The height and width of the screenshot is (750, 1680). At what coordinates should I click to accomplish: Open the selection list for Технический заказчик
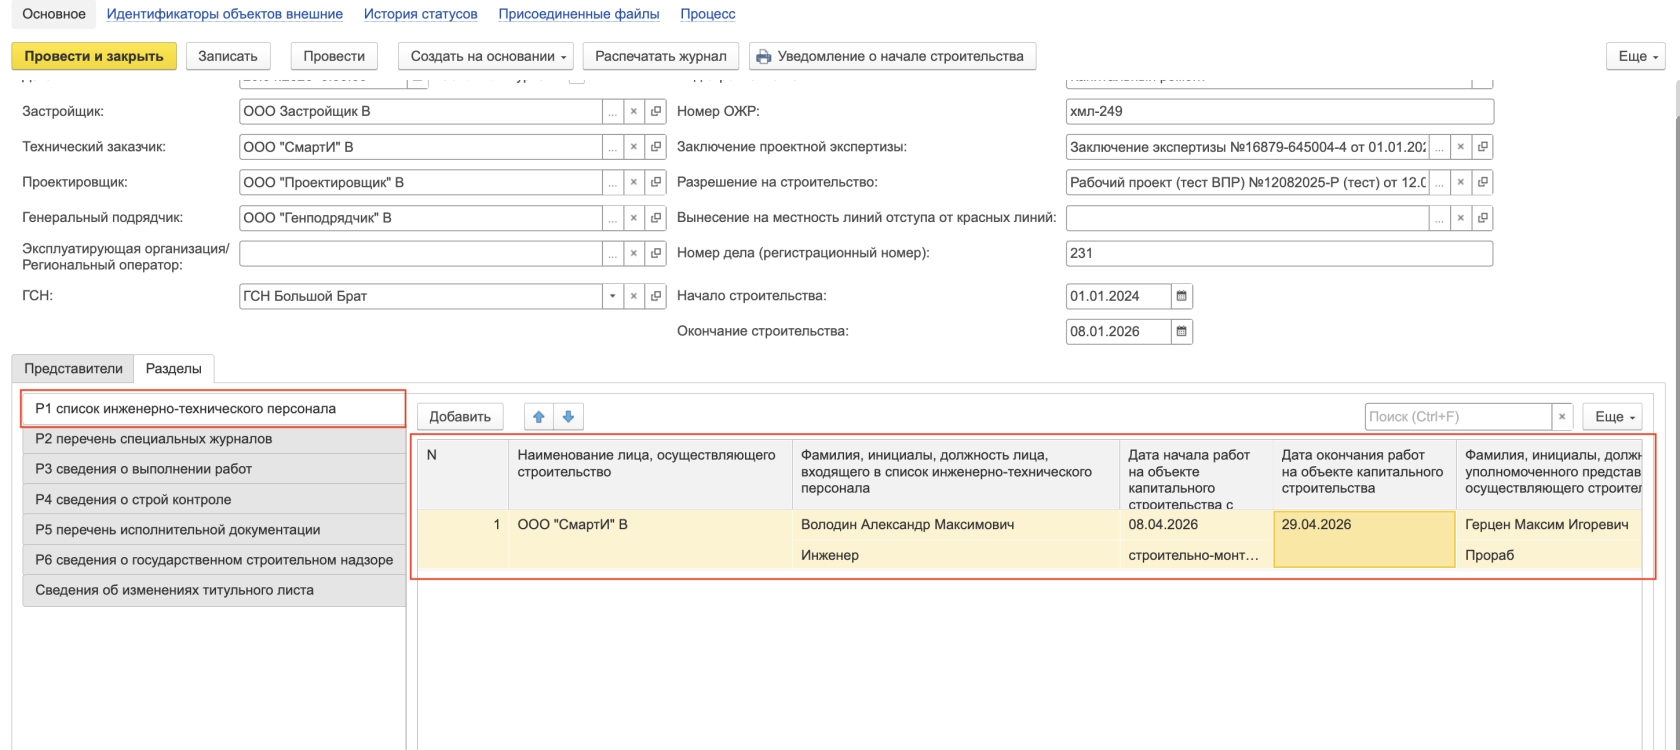click(x=613, y=147)
